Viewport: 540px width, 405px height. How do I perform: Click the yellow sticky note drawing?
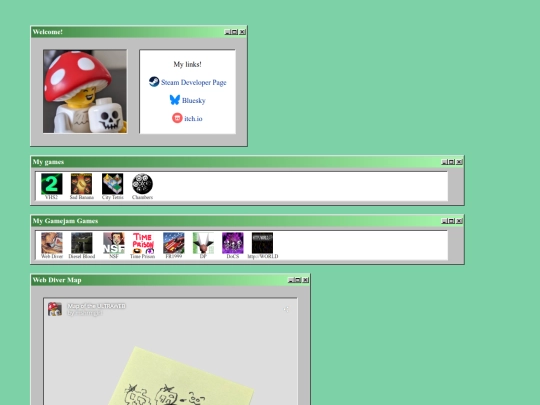click(x=181, y=376)
